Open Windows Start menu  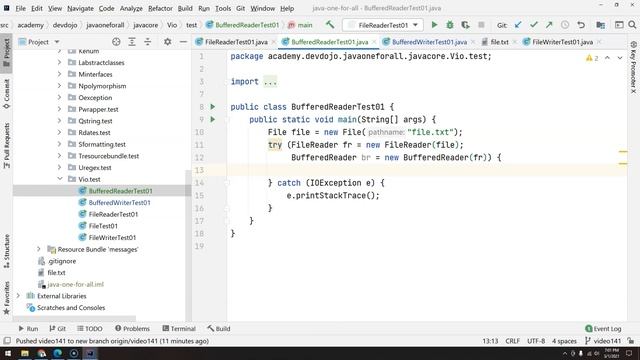tap(8, 353)
